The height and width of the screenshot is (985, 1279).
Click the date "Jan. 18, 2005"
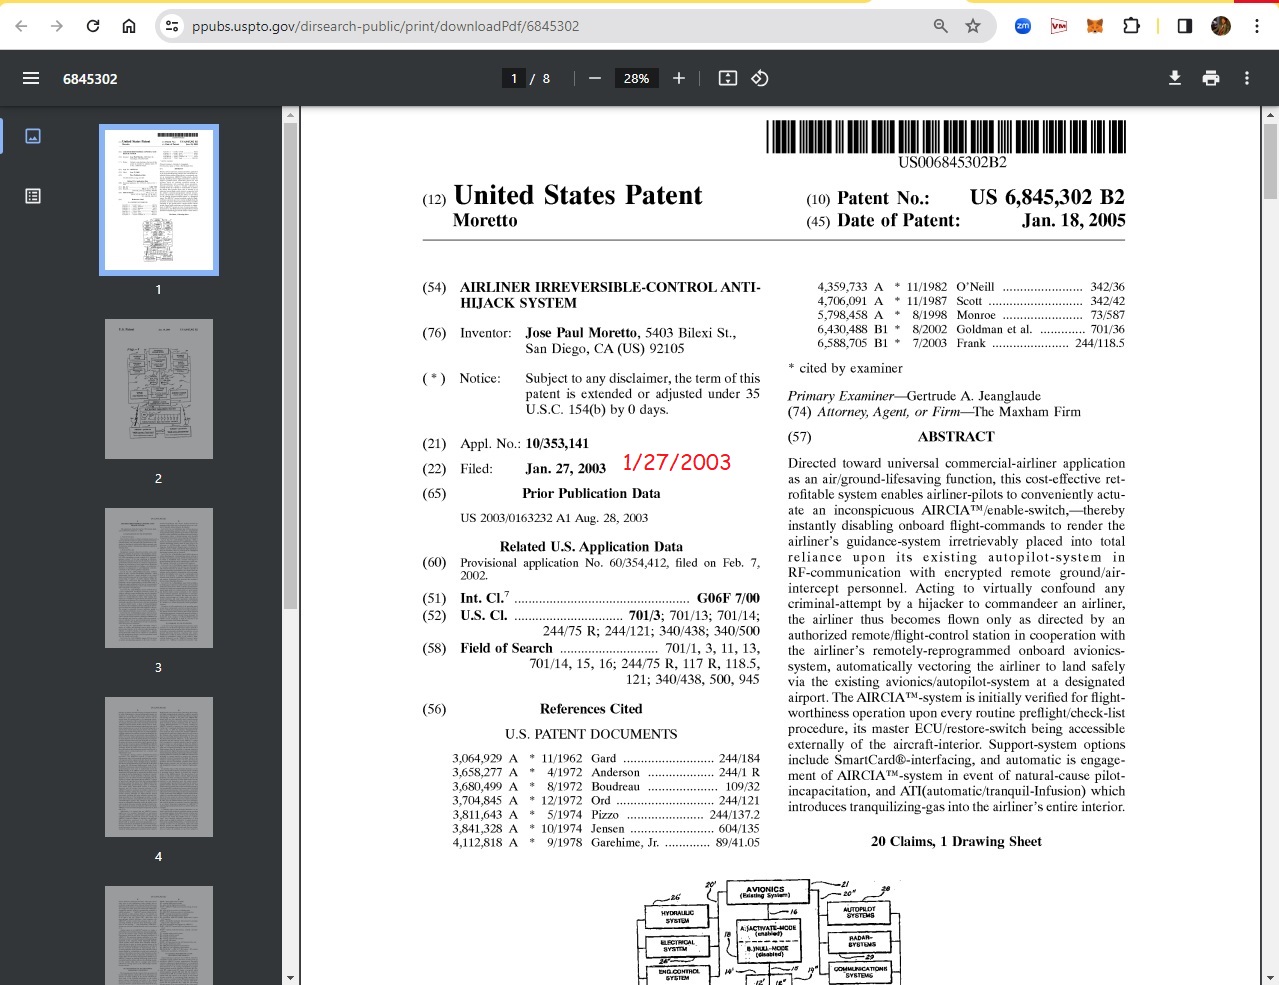(x=1074, y=220)
